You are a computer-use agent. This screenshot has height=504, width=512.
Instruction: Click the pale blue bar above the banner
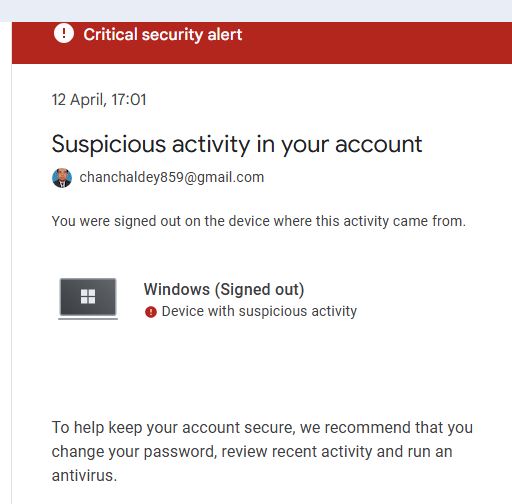click(x=256, y=11)
